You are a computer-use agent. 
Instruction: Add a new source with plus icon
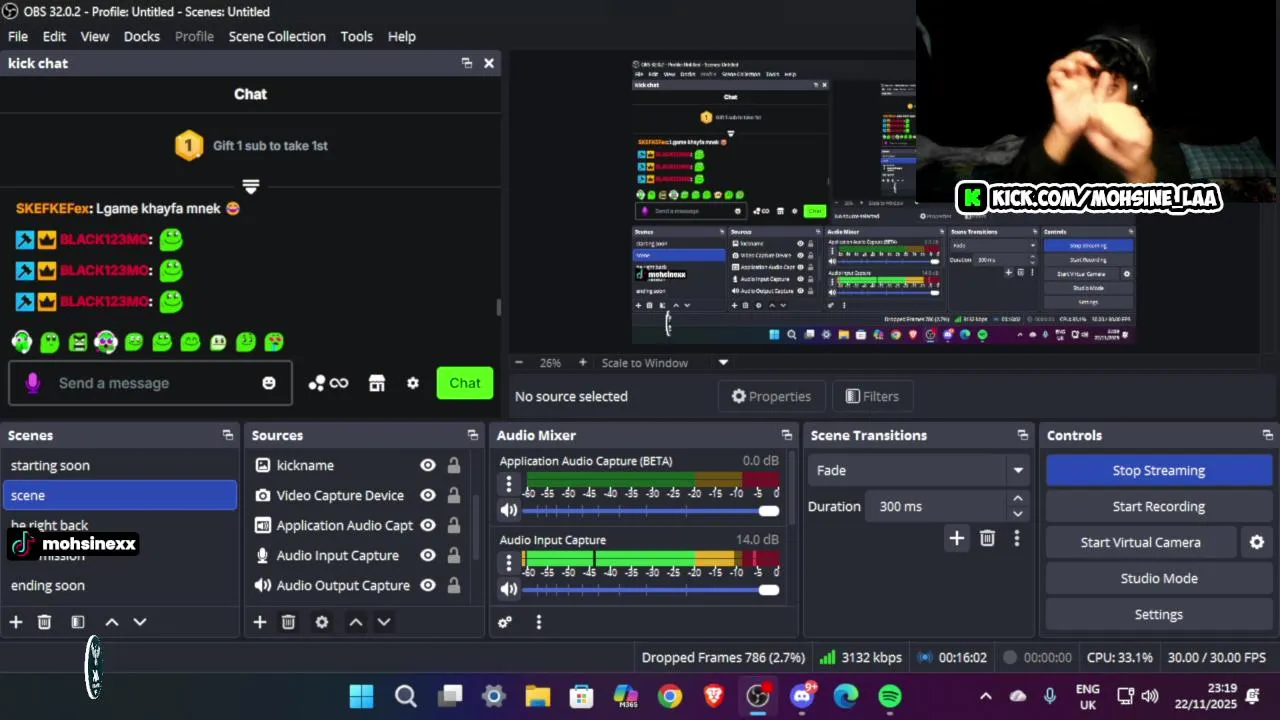260,622
